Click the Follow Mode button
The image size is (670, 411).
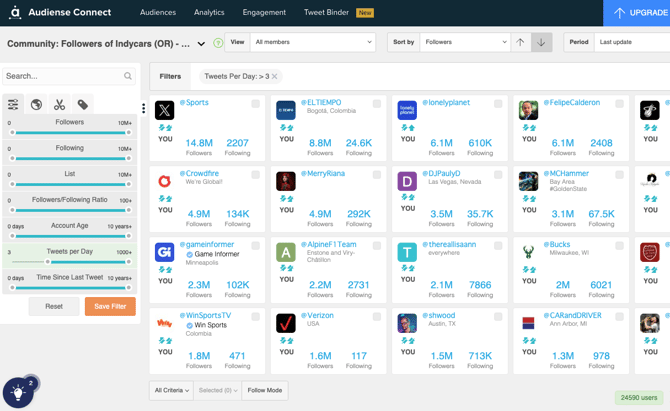pos(265,390)
